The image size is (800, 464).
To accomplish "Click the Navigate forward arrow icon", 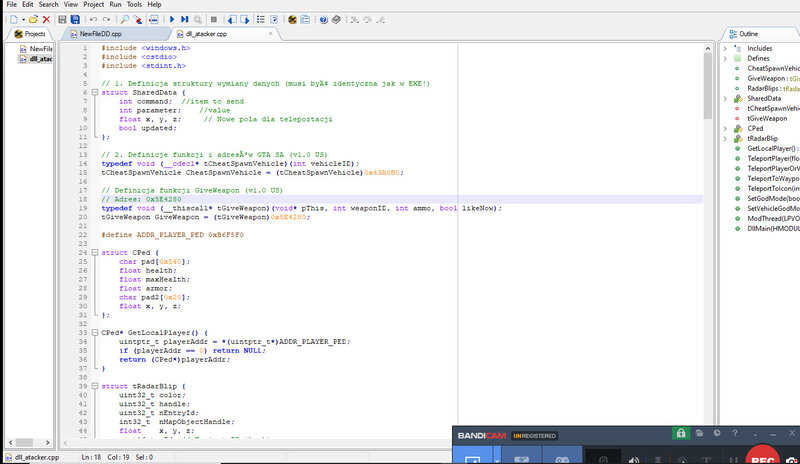I will pos(245,19).
